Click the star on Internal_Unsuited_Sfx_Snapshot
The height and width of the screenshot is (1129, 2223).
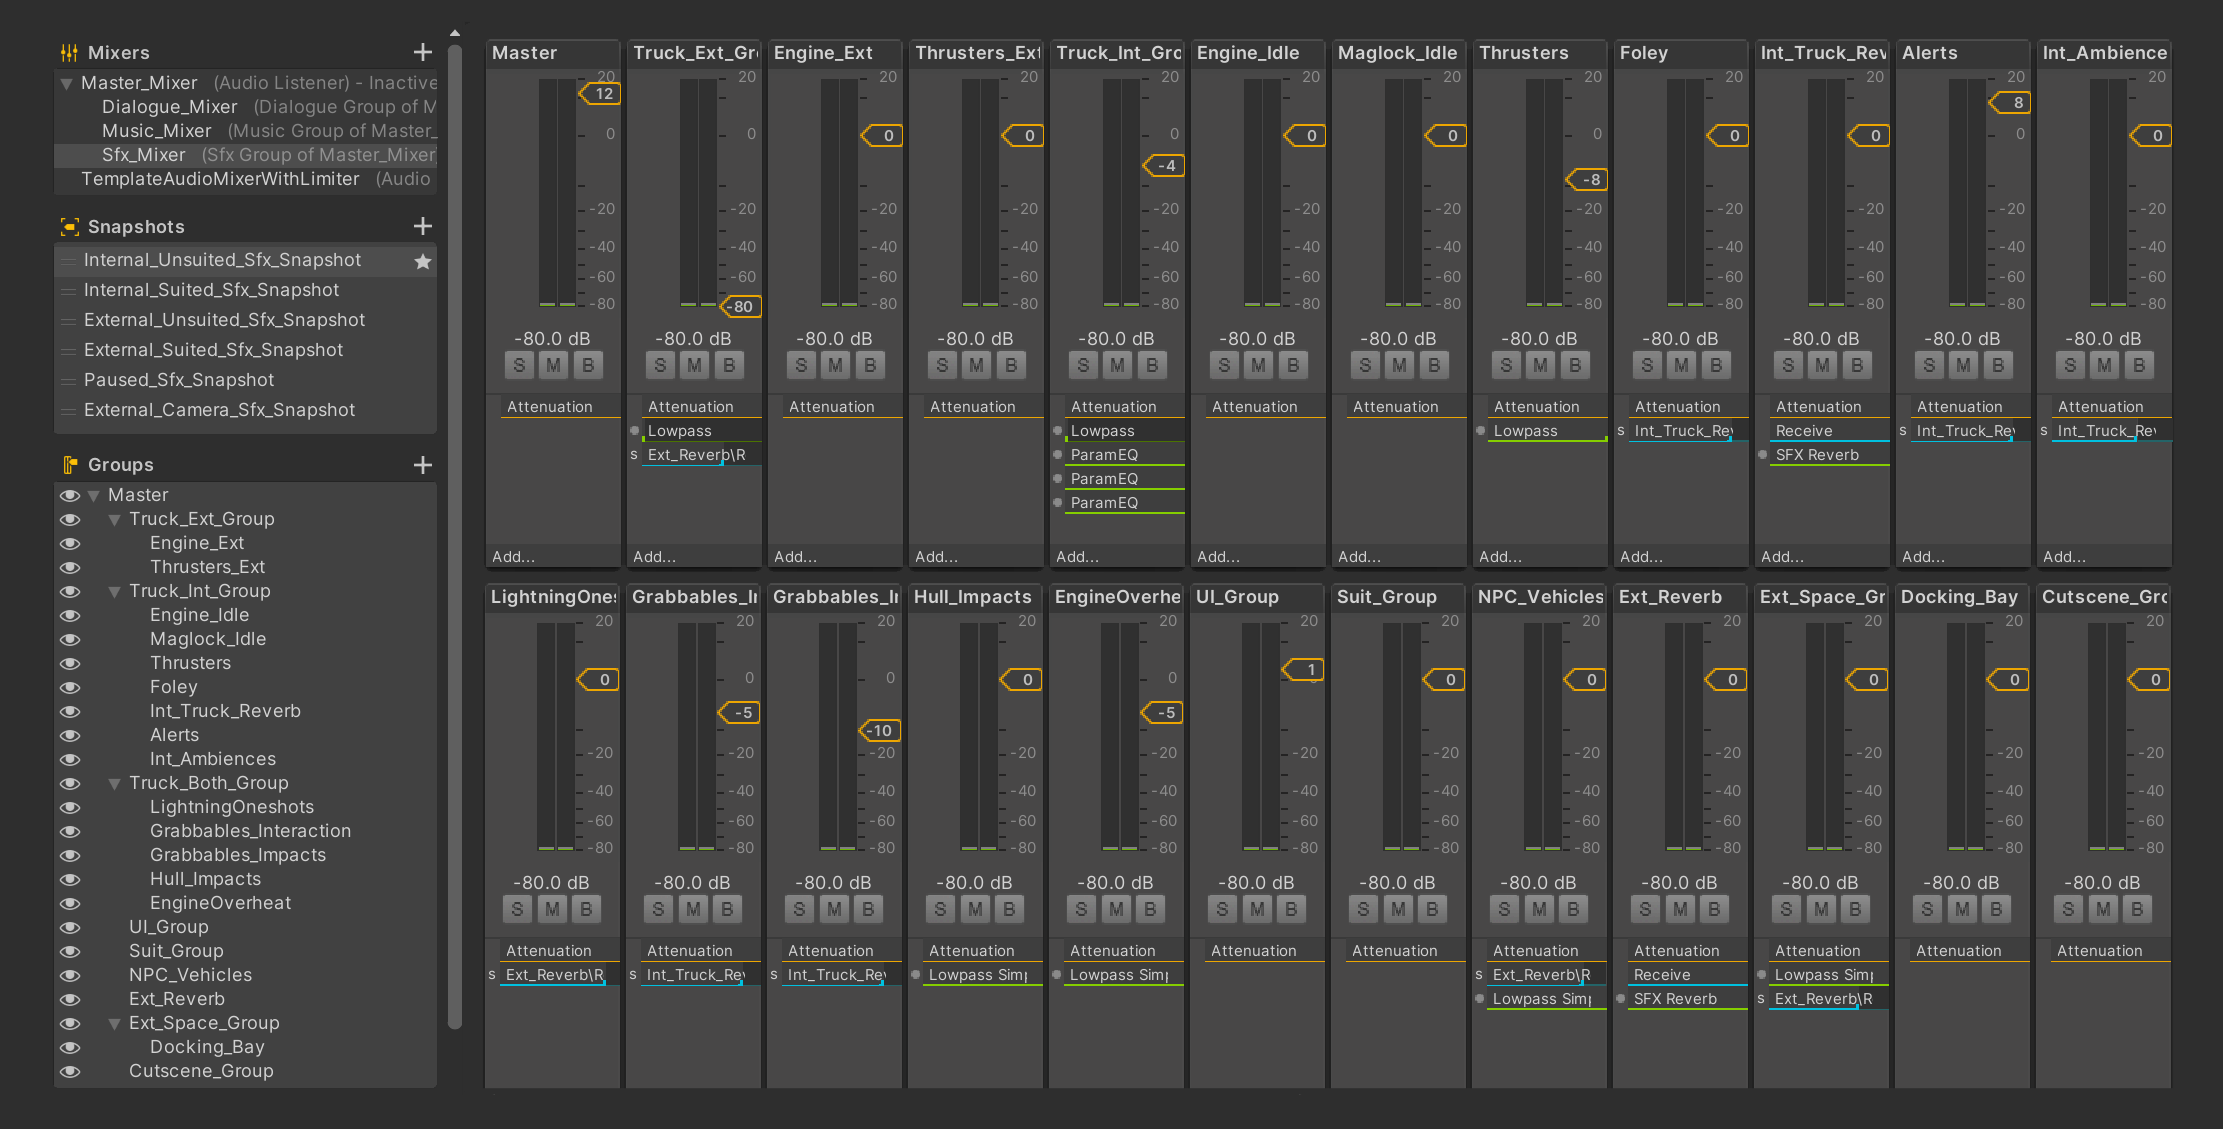(x=423, y=261)
